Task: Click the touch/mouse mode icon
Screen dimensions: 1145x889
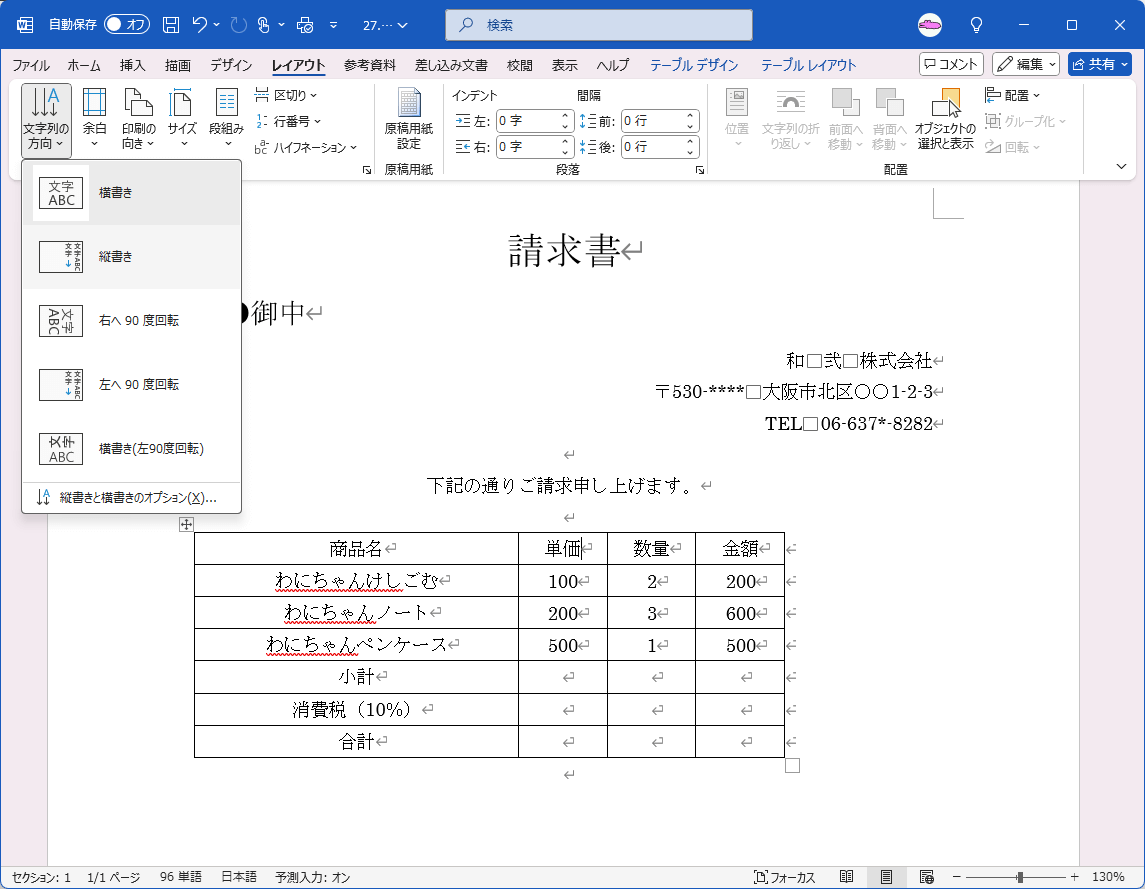Action: [264, 25]
